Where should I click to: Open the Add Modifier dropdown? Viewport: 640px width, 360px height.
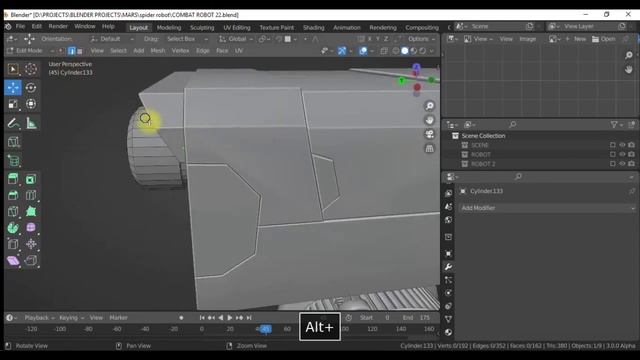click(x=547, y=208)
